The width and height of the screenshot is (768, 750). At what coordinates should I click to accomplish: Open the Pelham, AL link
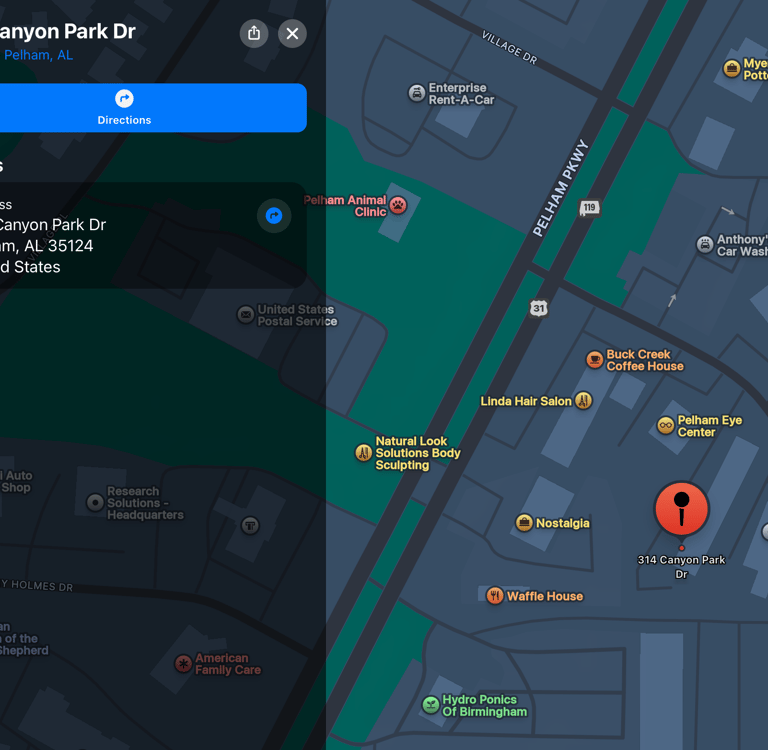(x=38, y=55)
